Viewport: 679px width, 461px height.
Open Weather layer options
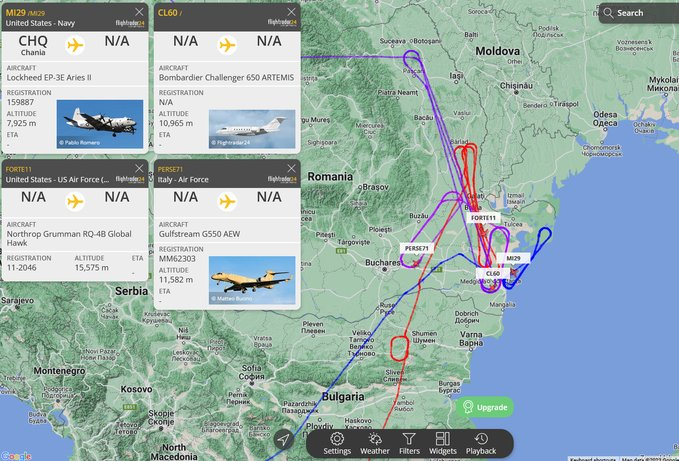tap(375, 444)
